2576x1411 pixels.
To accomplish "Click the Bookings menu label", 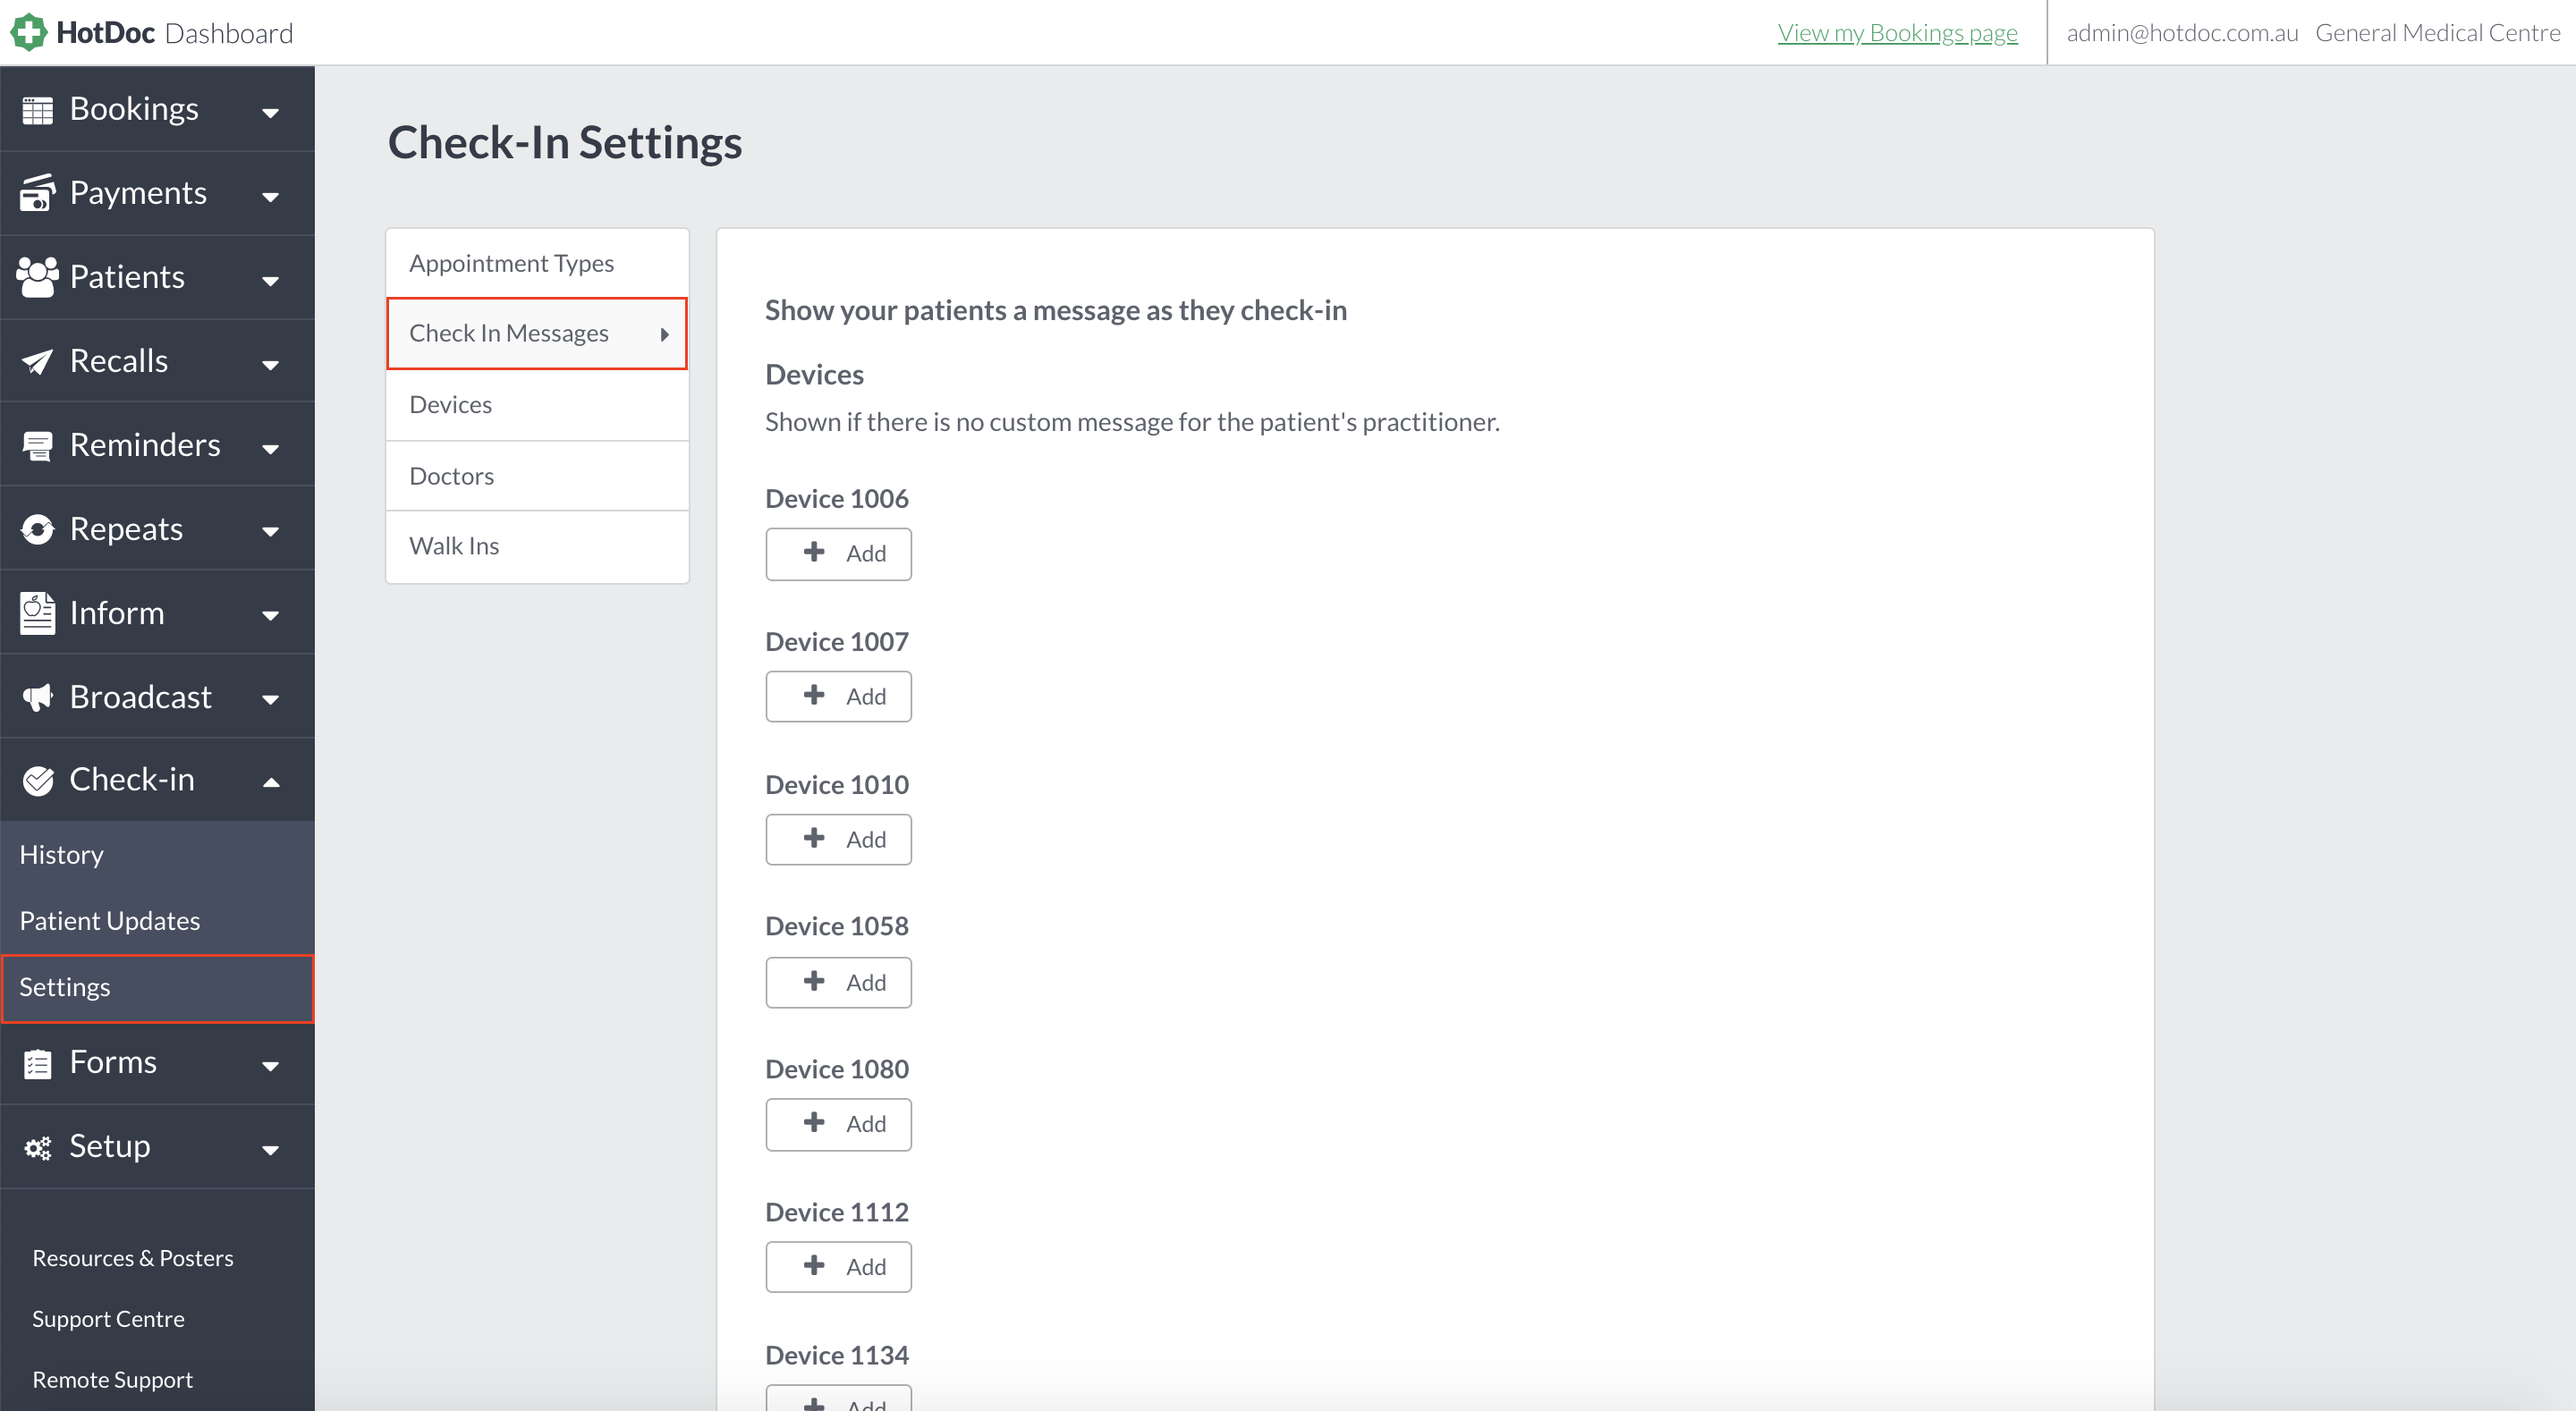I will pyautogui.click(x=134, y=109).
